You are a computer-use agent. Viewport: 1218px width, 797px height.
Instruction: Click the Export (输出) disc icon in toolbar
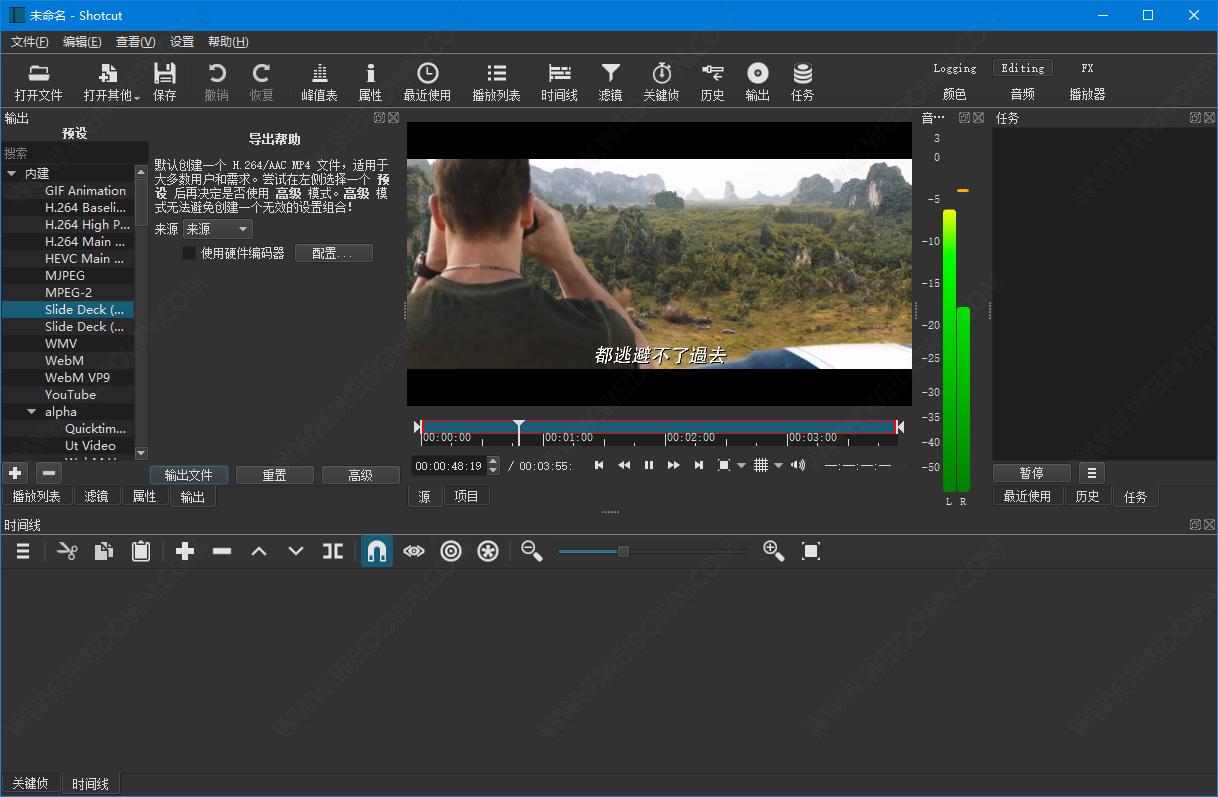[757, 82]
